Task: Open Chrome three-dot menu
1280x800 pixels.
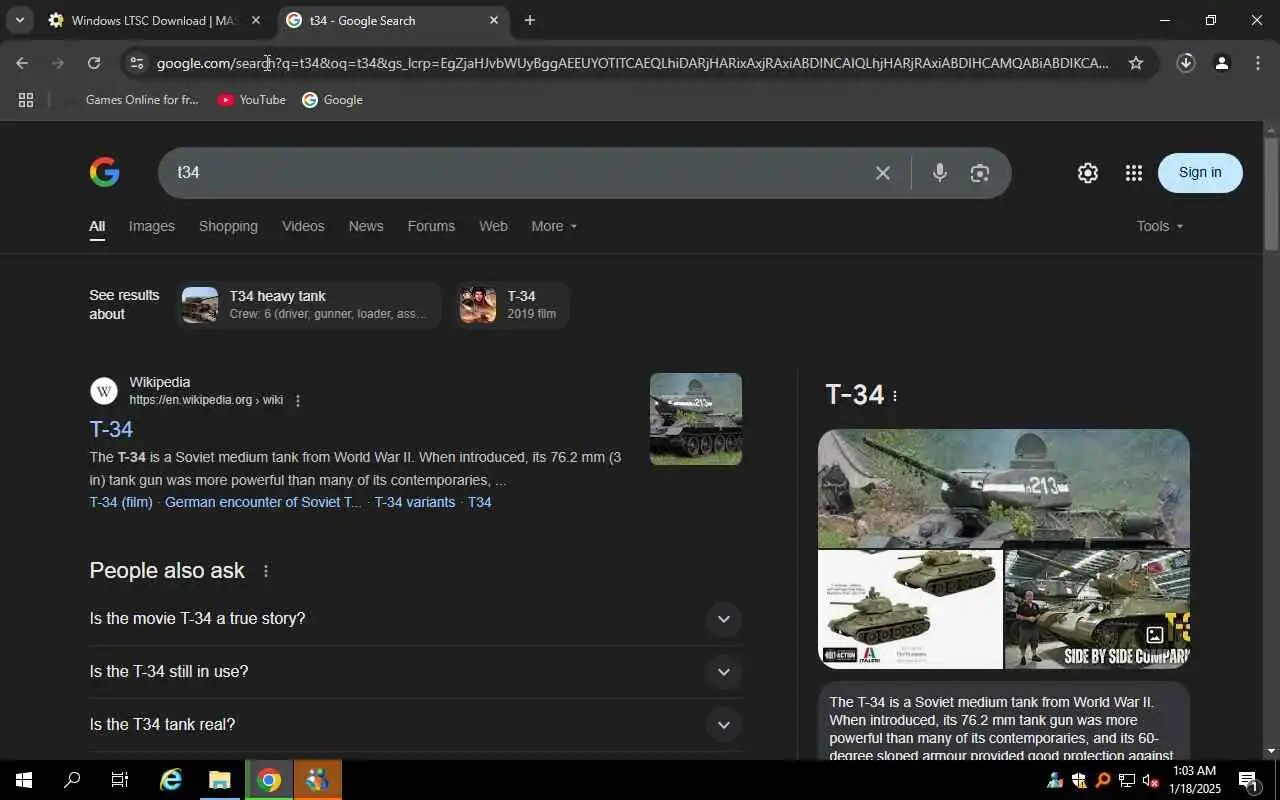Action: point(1258,63)
